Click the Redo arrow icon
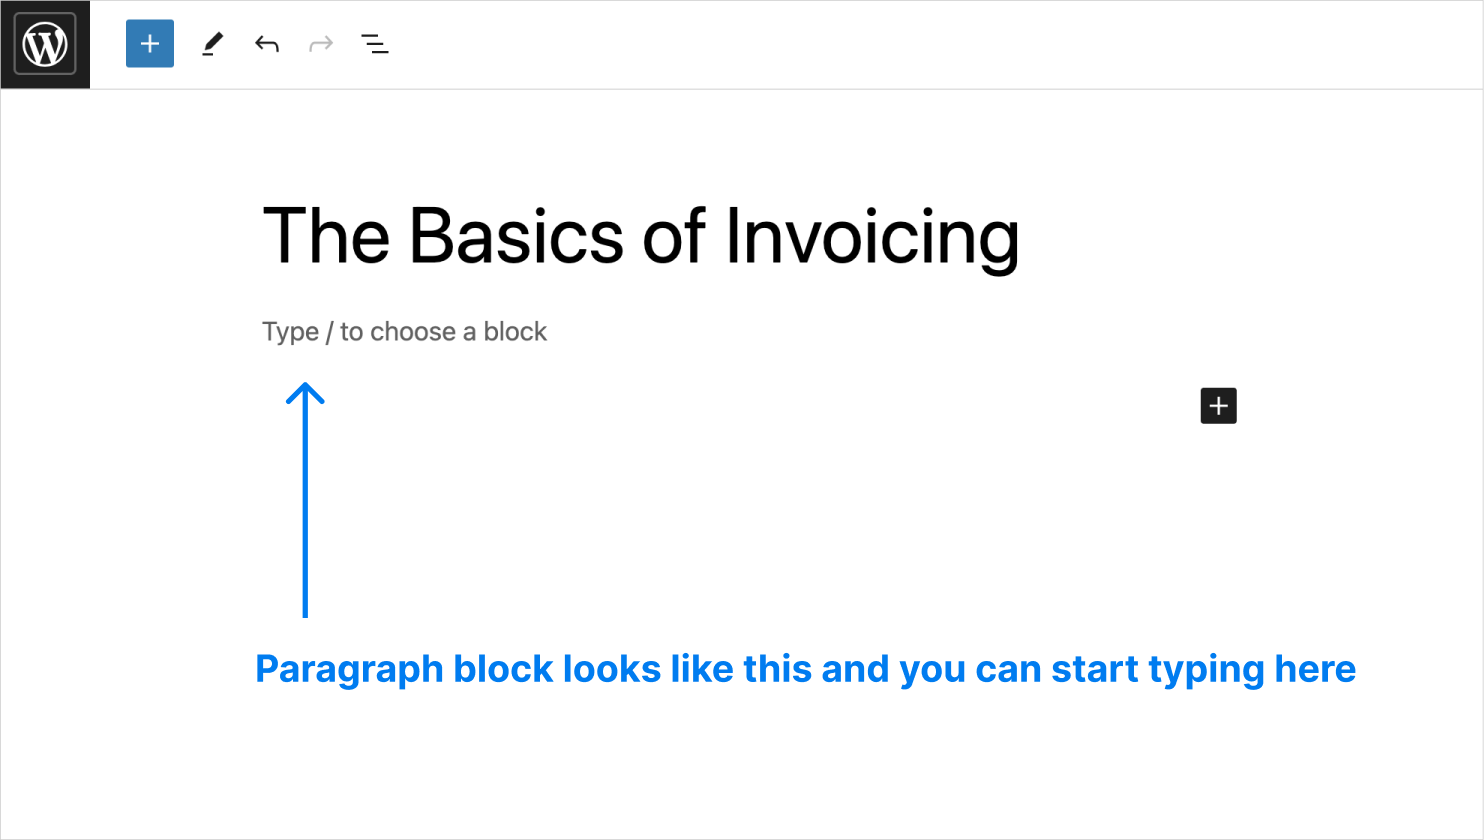 [x=319, y=43]
